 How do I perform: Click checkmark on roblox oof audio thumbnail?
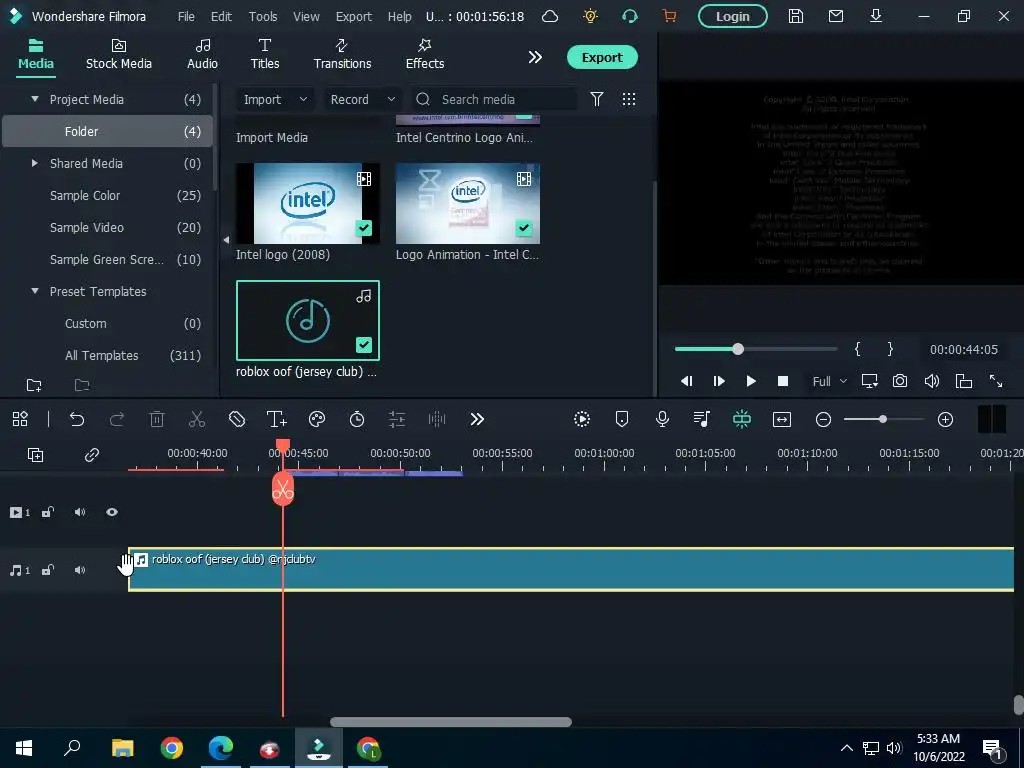[364, 345]
